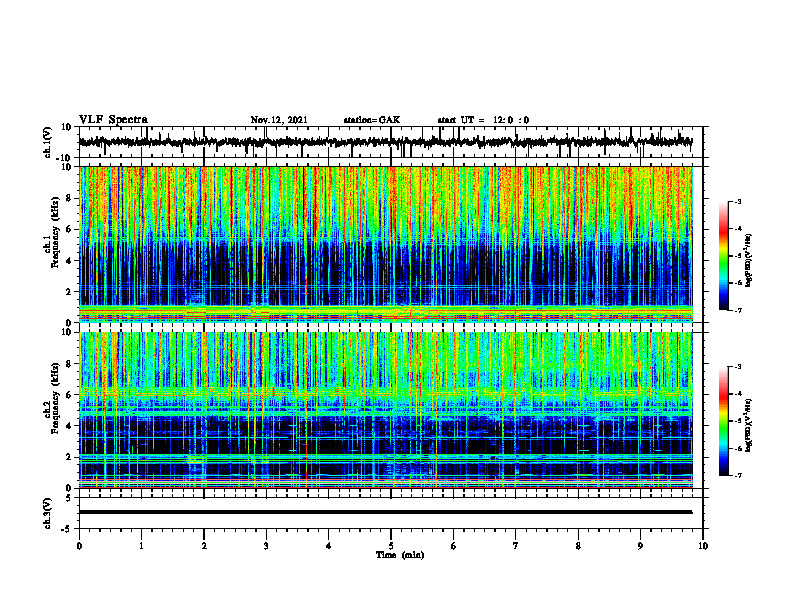Click the time axis tick label "10"
The width and height of the screenshot is (792, 612).
tap(703, 546)
